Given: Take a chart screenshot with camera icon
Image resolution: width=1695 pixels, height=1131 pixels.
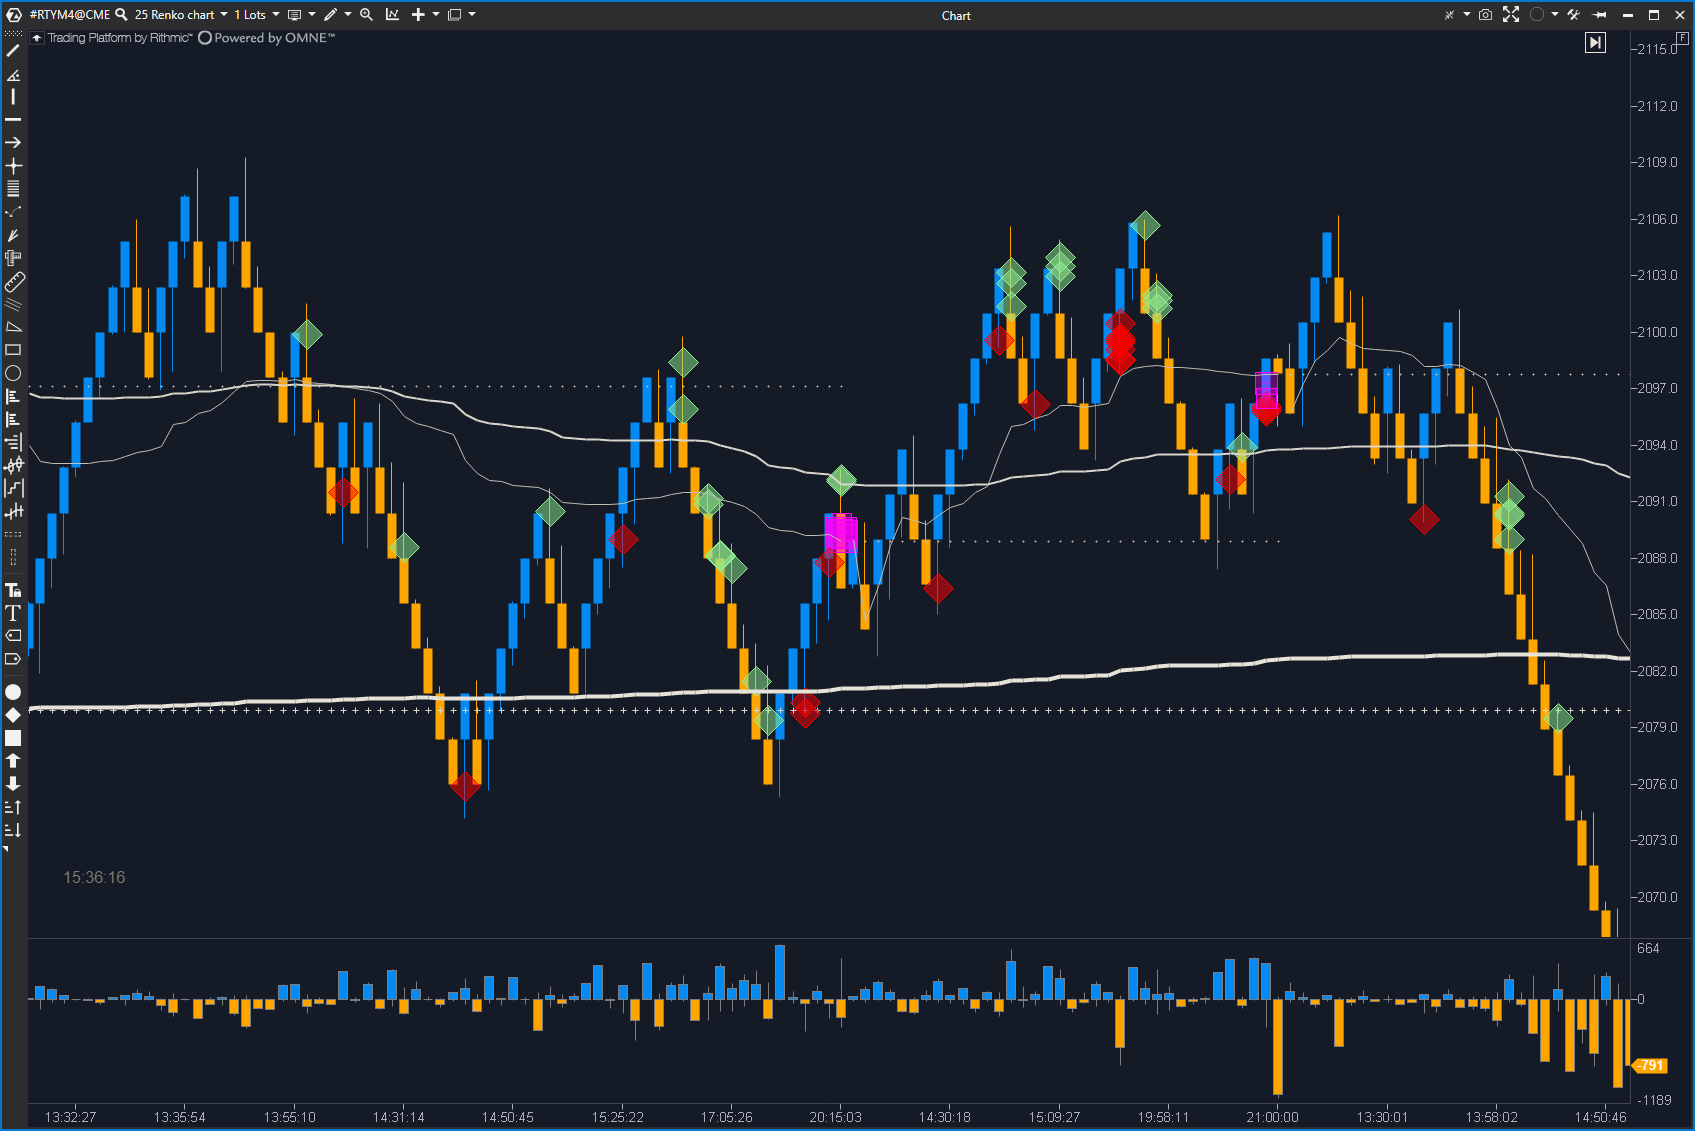Looking at the screenshot, I should 1485,15.
